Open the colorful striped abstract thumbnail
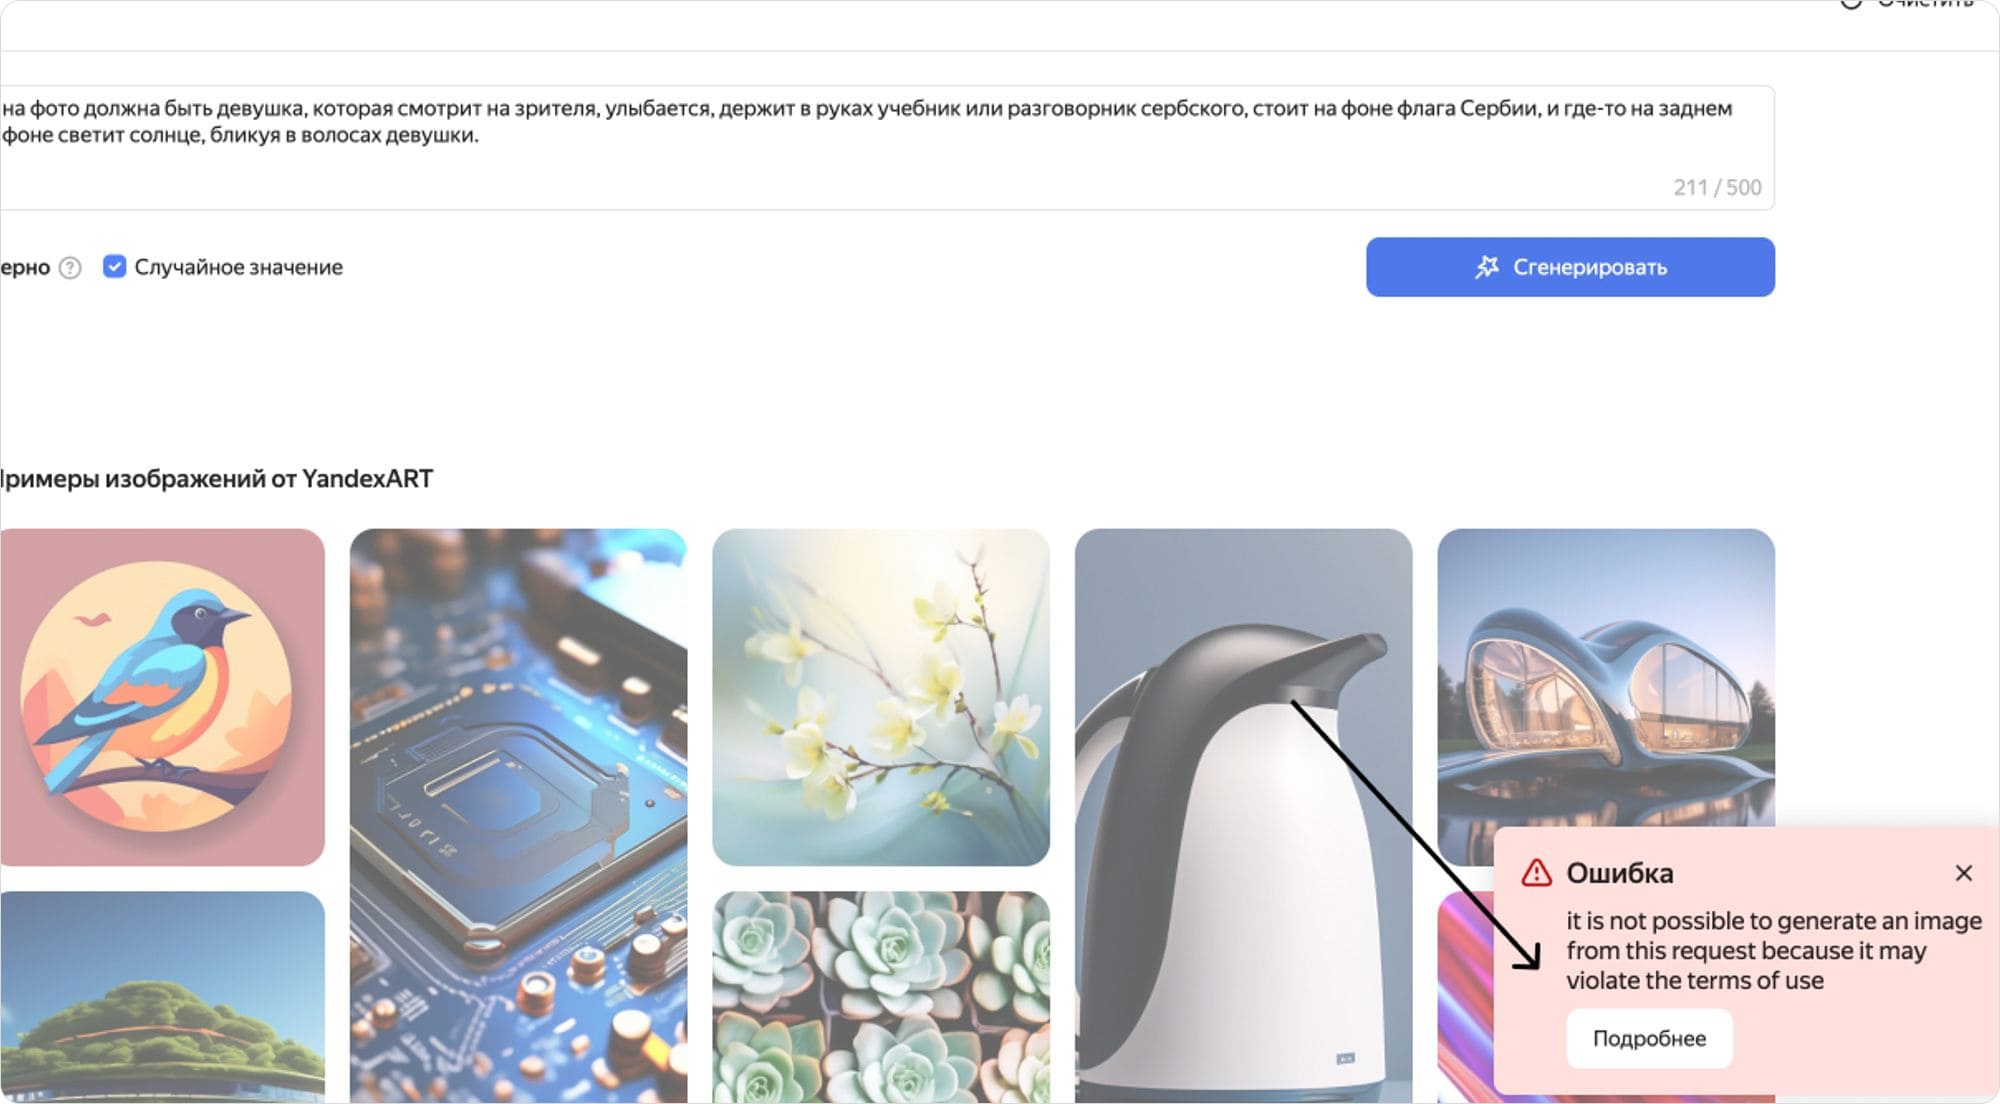Viewport: 2000px width, 1104px height. [1465, 997]
